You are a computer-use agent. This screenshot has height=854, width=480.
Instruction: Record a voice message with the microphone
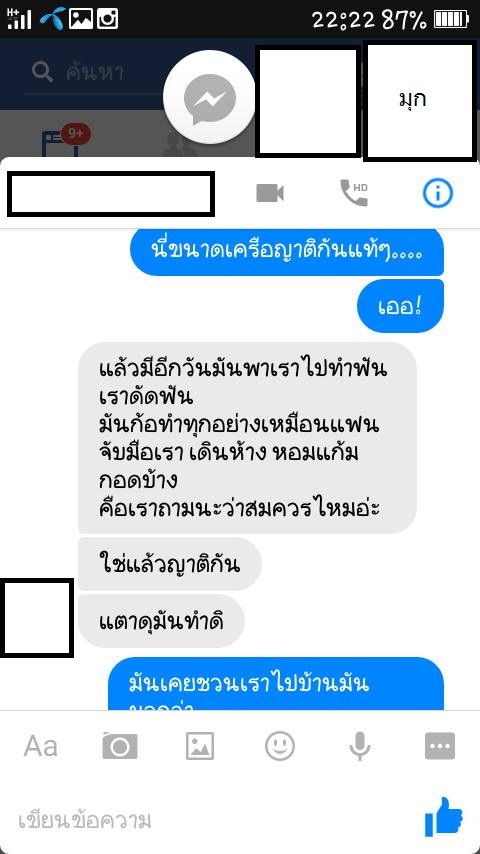point(360,746)
